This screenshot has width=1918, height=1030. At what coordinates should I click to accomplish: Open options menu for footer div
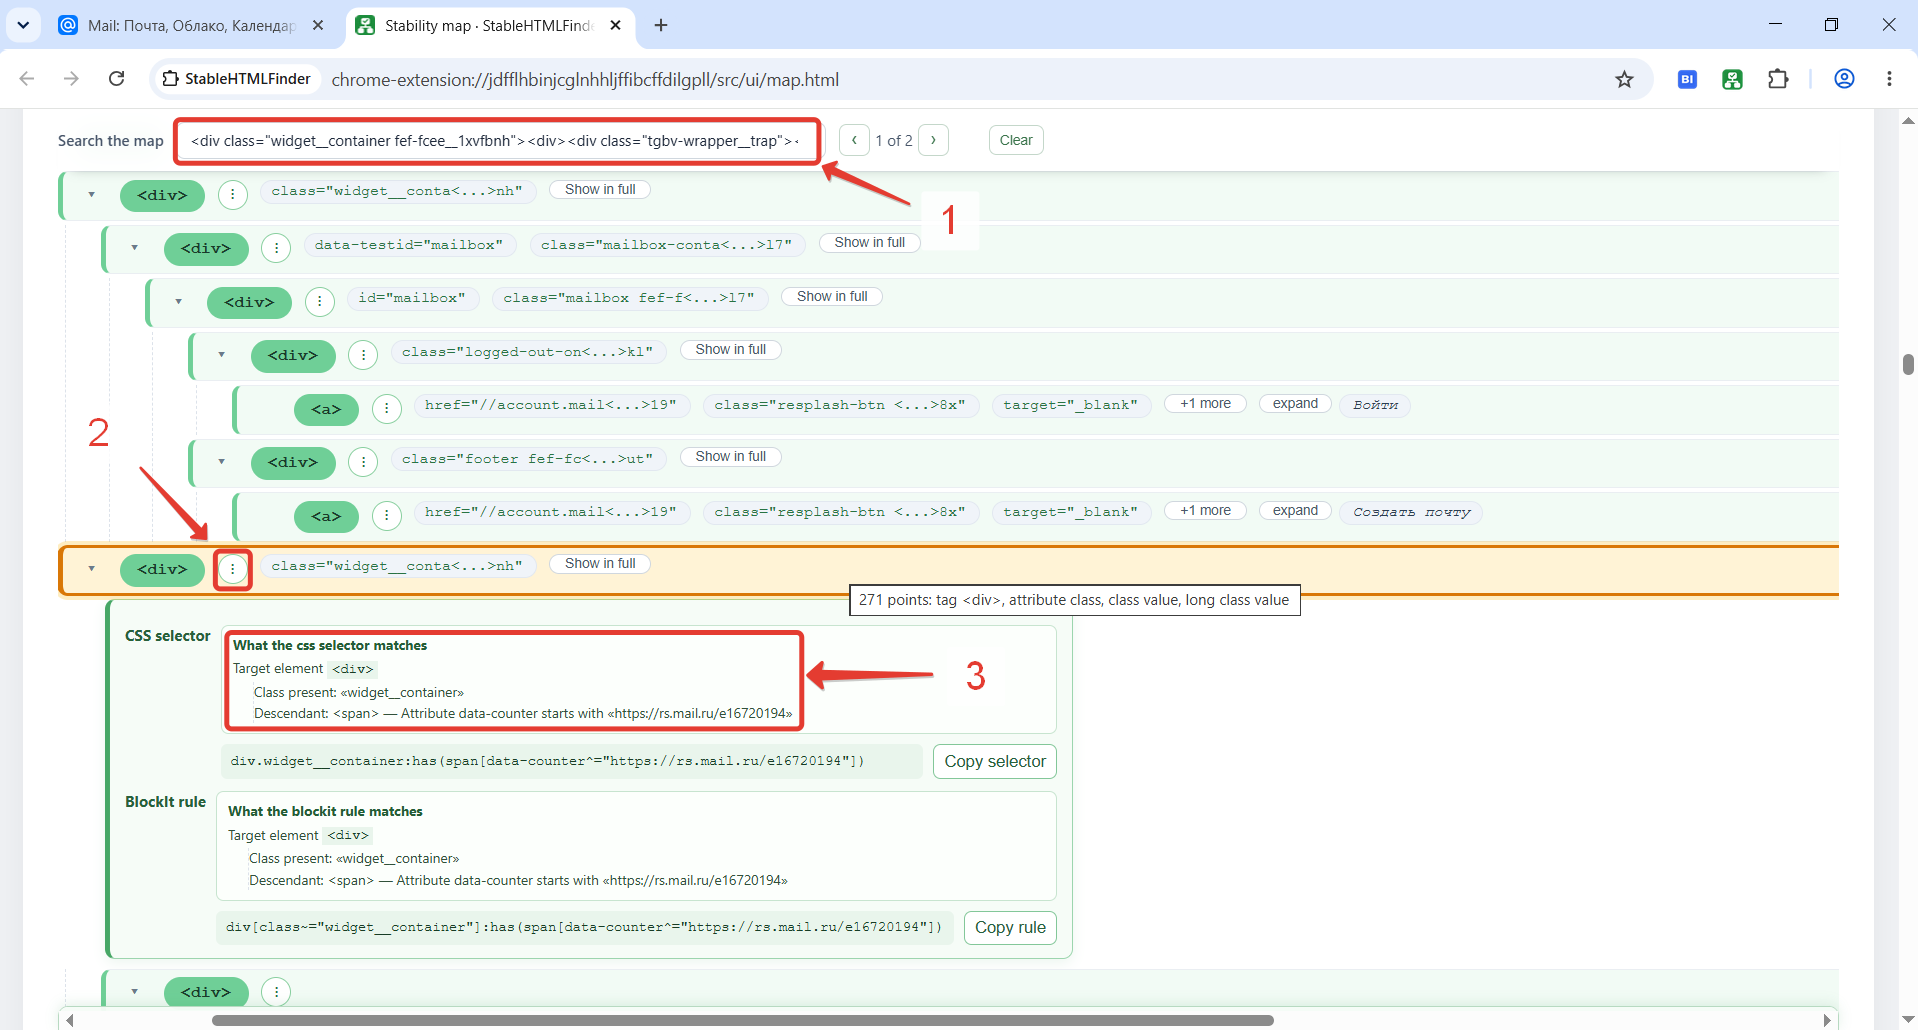click(363, 462)
